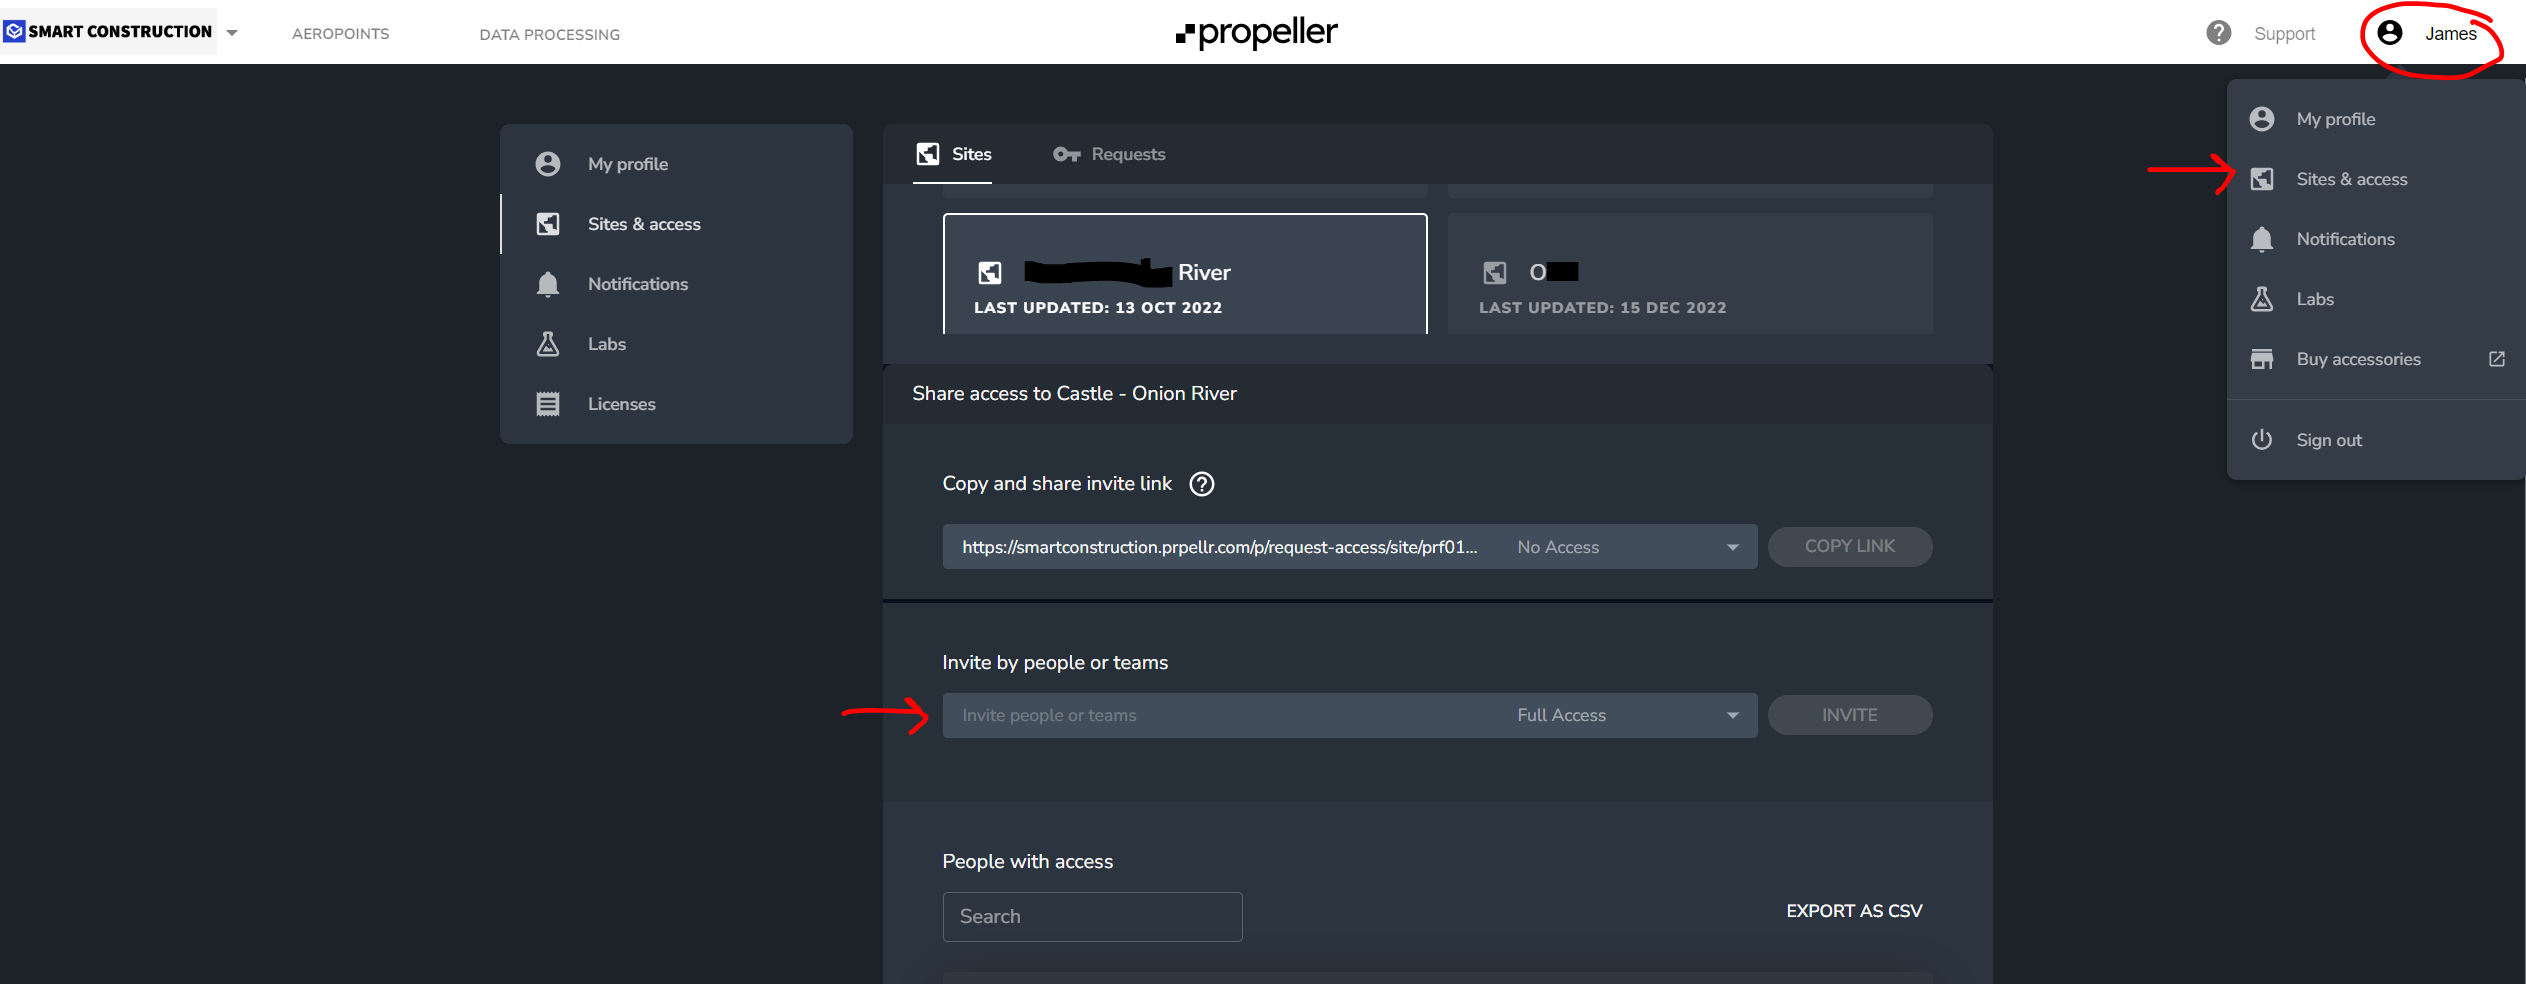Open Notifications in left sidebar
The width and height of the screenshot is (2526, 984).
676,284
